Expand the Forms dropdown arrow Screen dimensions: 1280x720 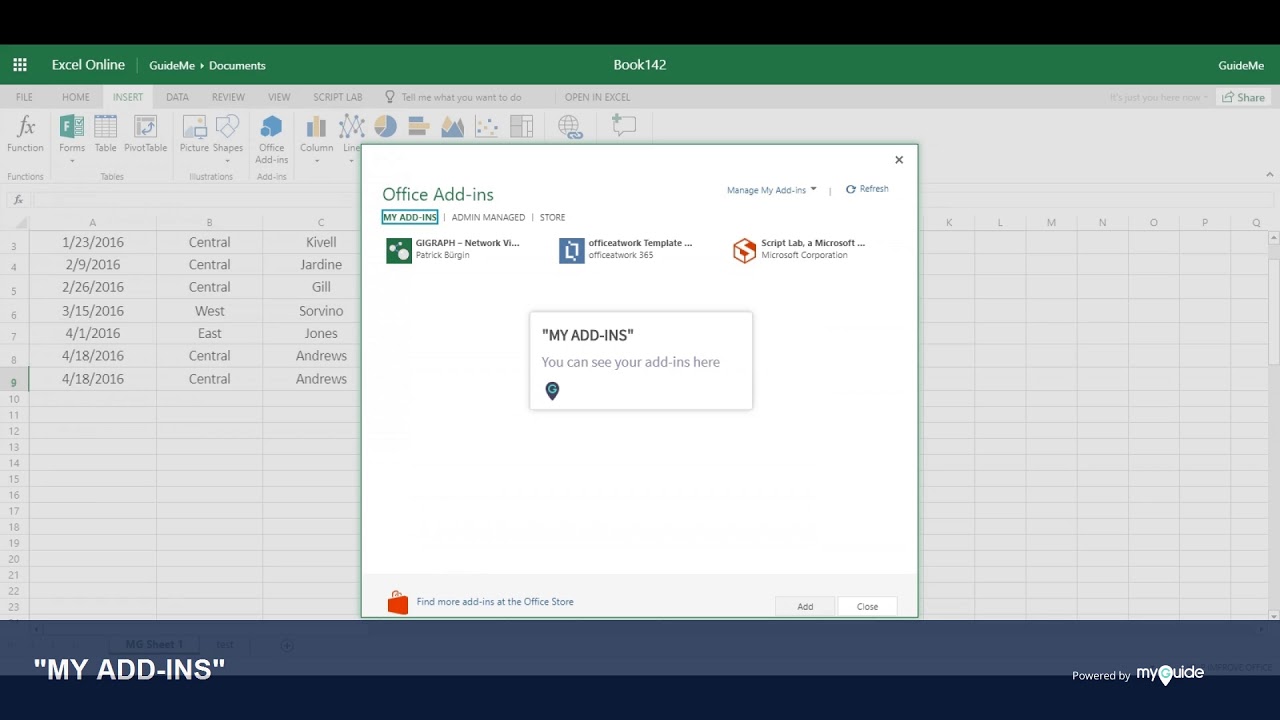point(72,161)
